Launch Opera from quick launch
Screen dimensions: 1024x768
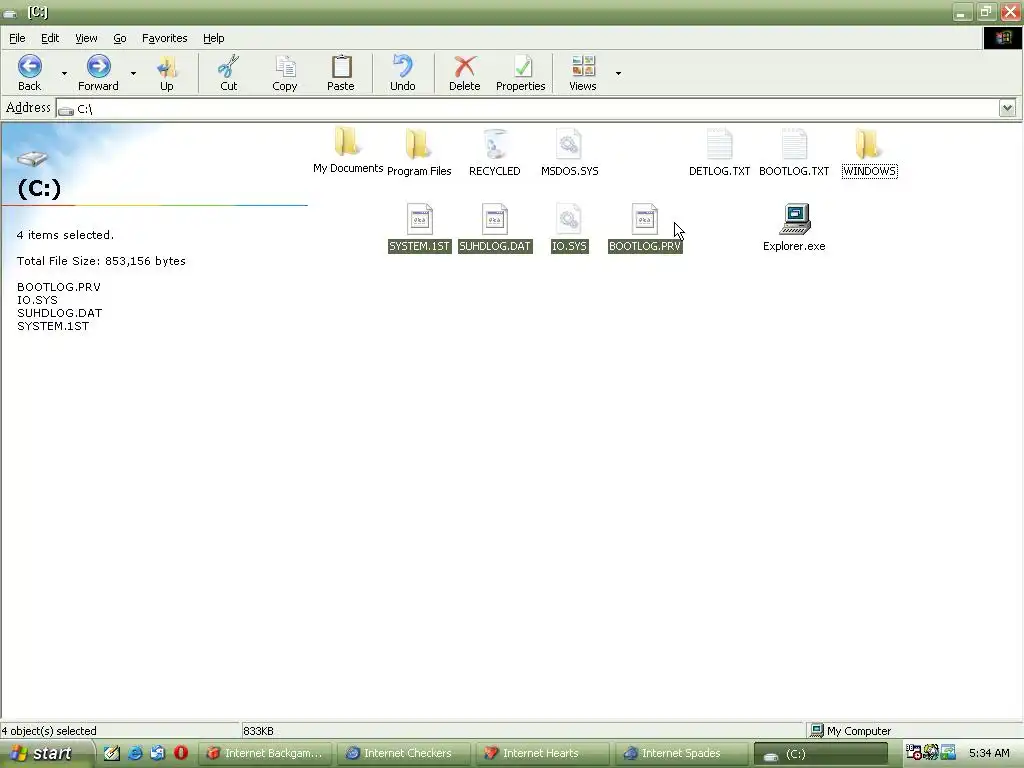[181, 753]
